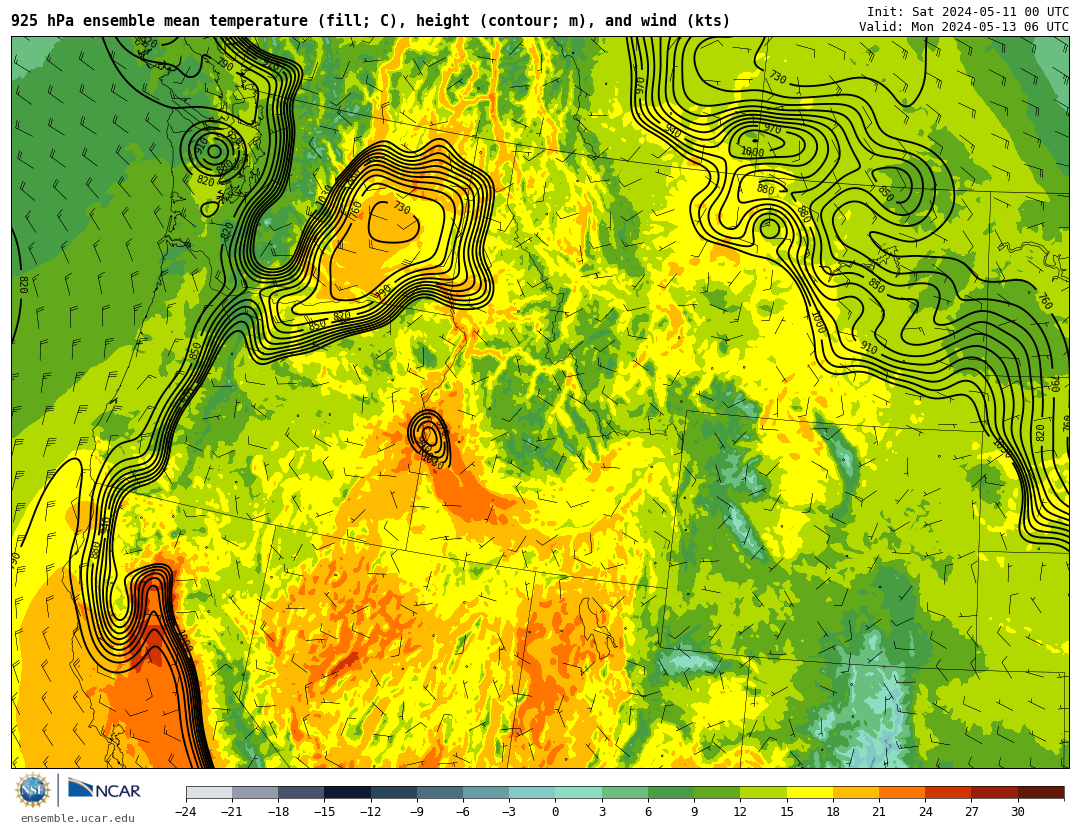Click the 'Valid: Mon 2024-05-13 06 UTC' text
The height and width of the screenshot is (831, 1080).
[x=964, y=27]
